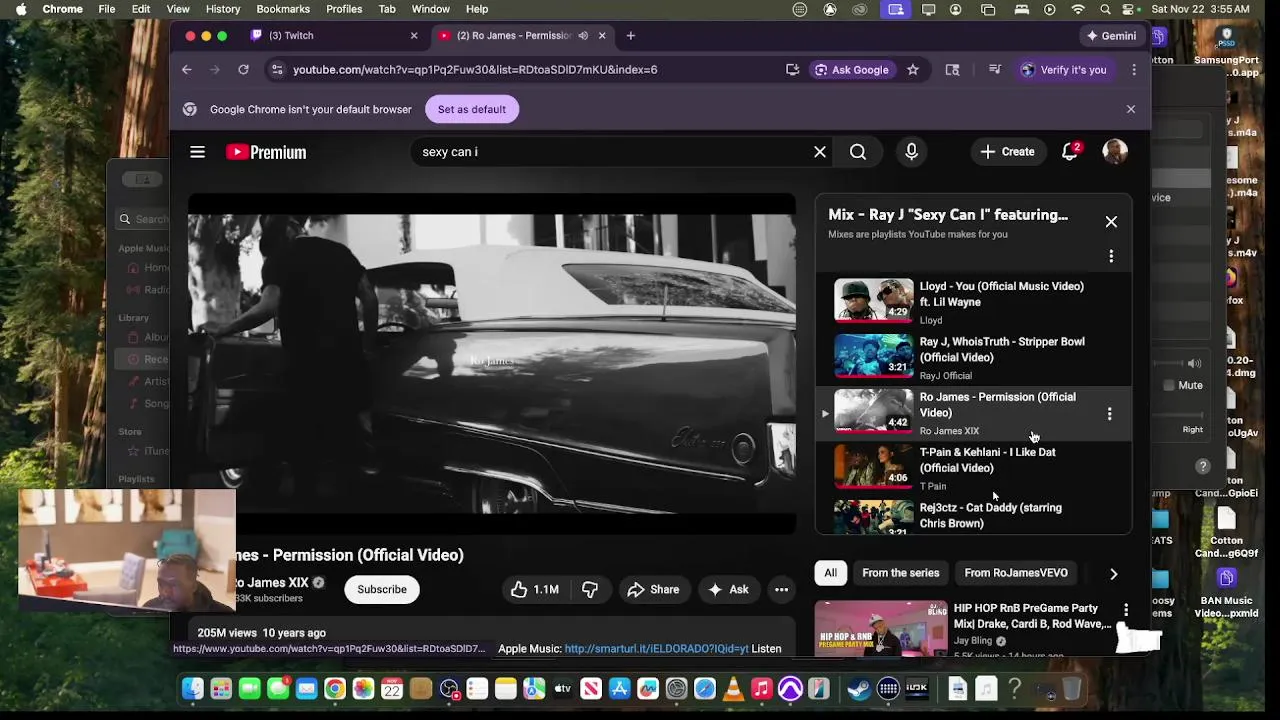Select the All filter chip
Image resolution: width=1280 pixels, height=720 pixels.
(830, 573)
